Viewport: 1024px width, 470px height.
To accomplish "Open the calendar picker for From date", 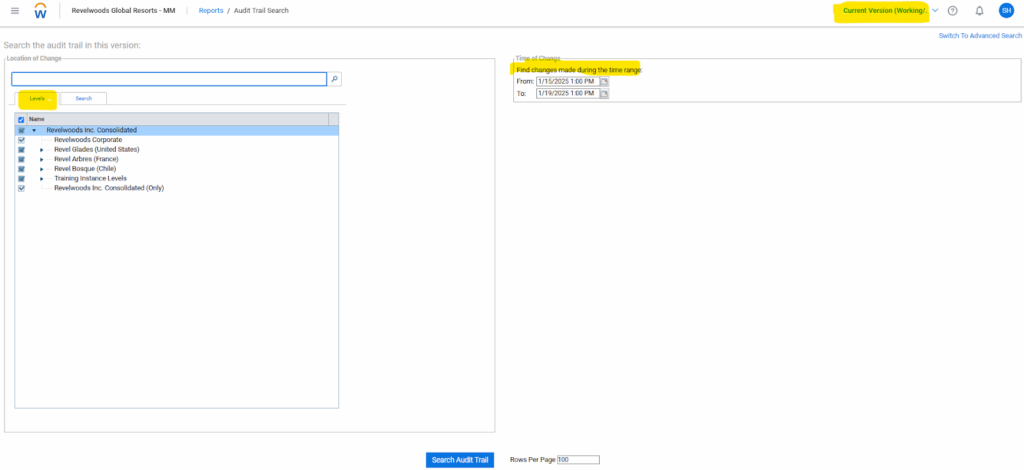I will pyautogui.click(x=604, y=81).
